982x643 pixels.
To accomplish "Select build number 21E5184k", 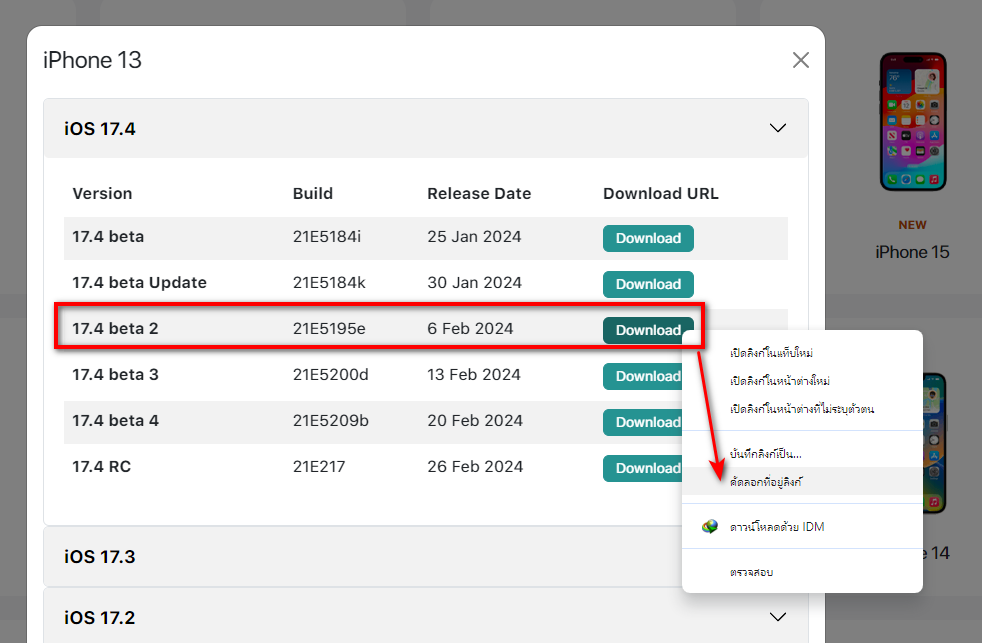I will (x=329, y=283).
